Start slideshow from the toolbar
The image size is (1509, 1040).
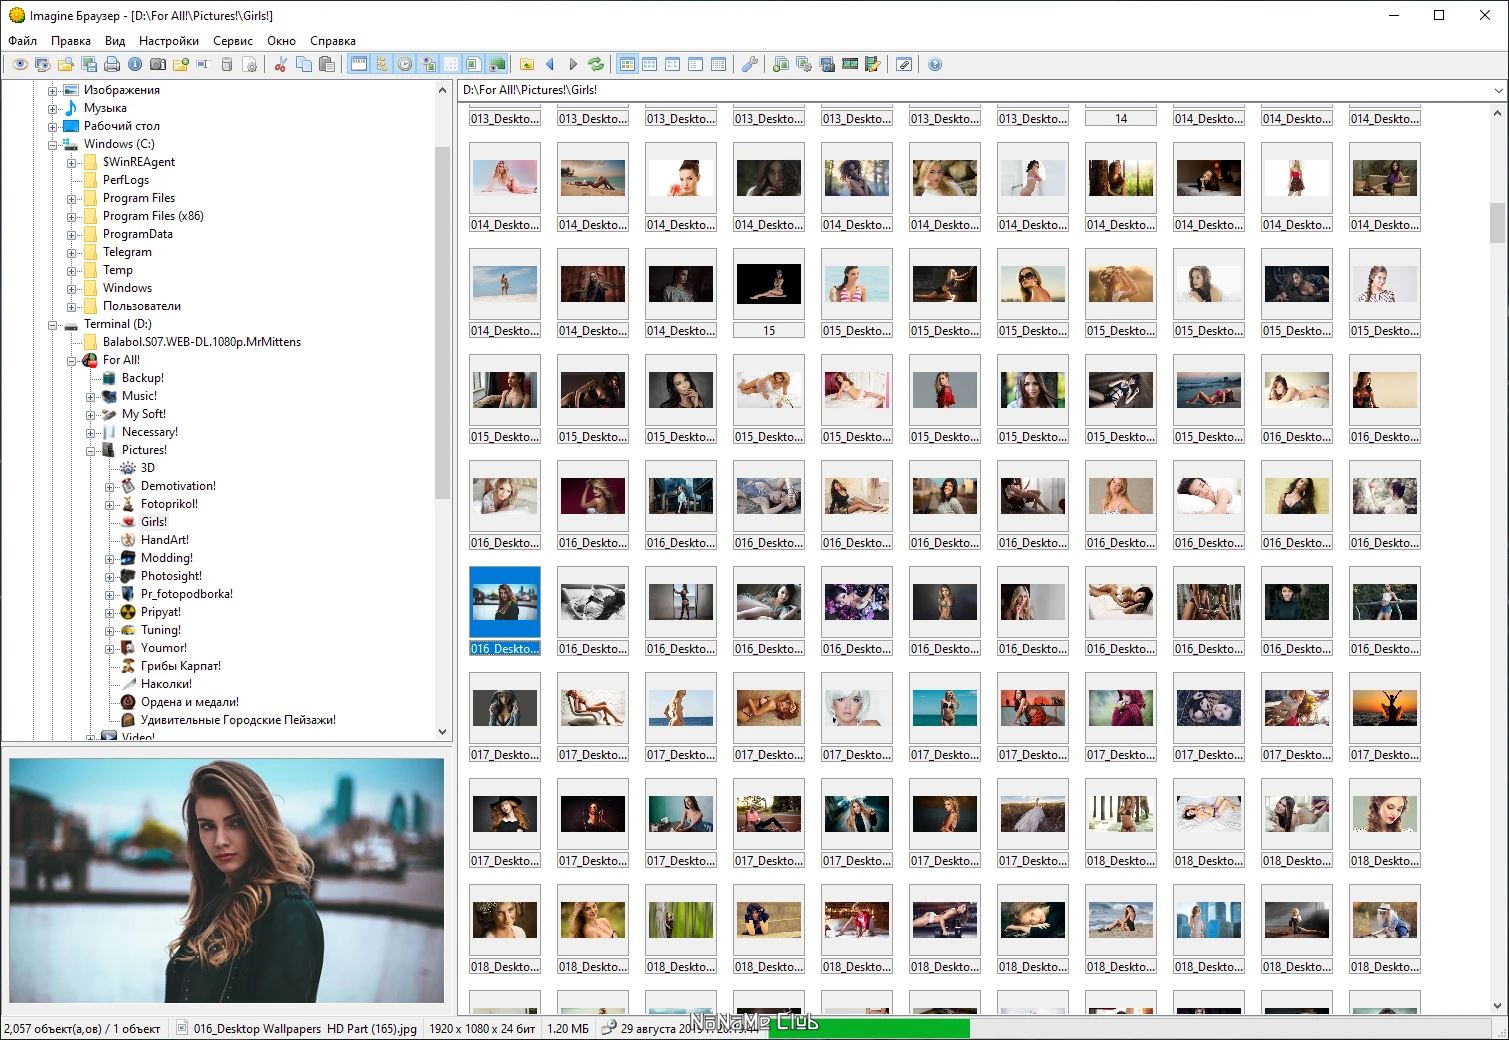pyautogui.click(x=43, y=64)
